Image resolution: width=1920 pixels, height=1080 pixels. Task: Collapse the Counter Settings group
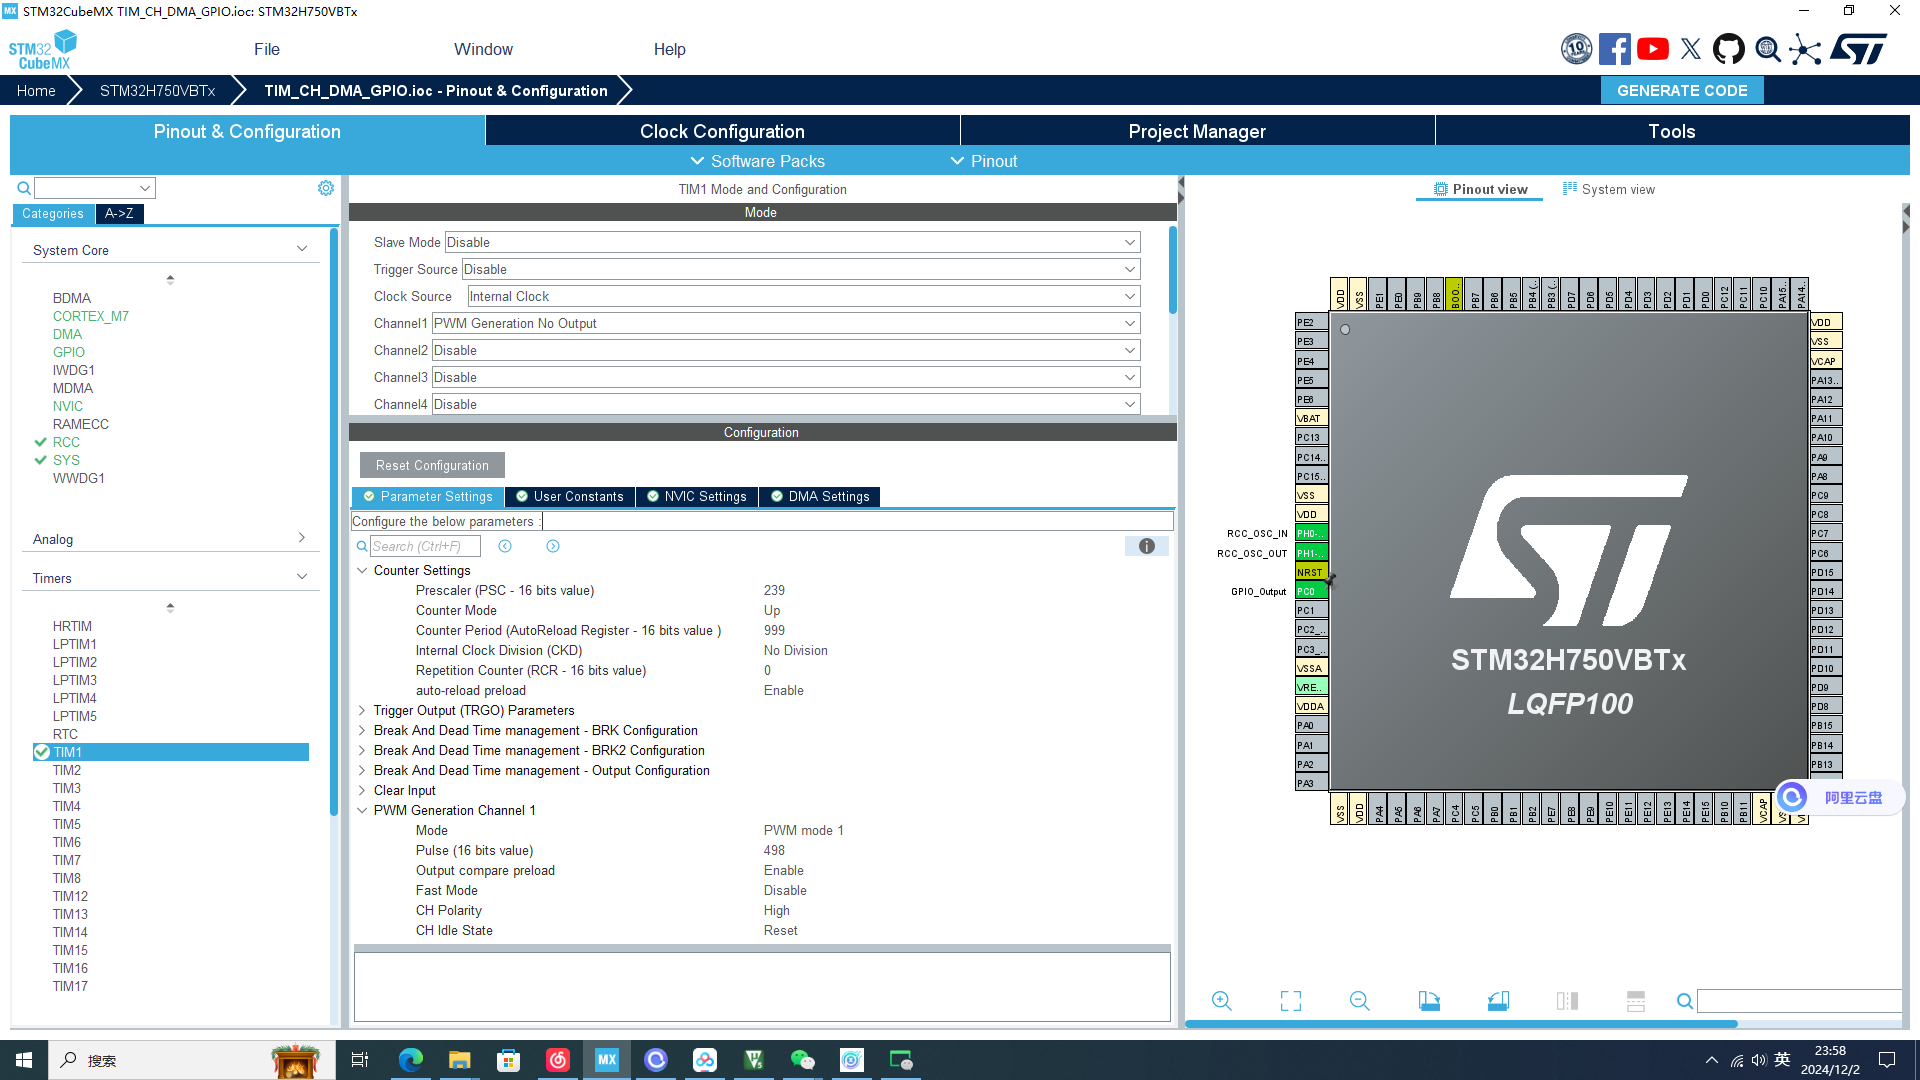point(362,570)
